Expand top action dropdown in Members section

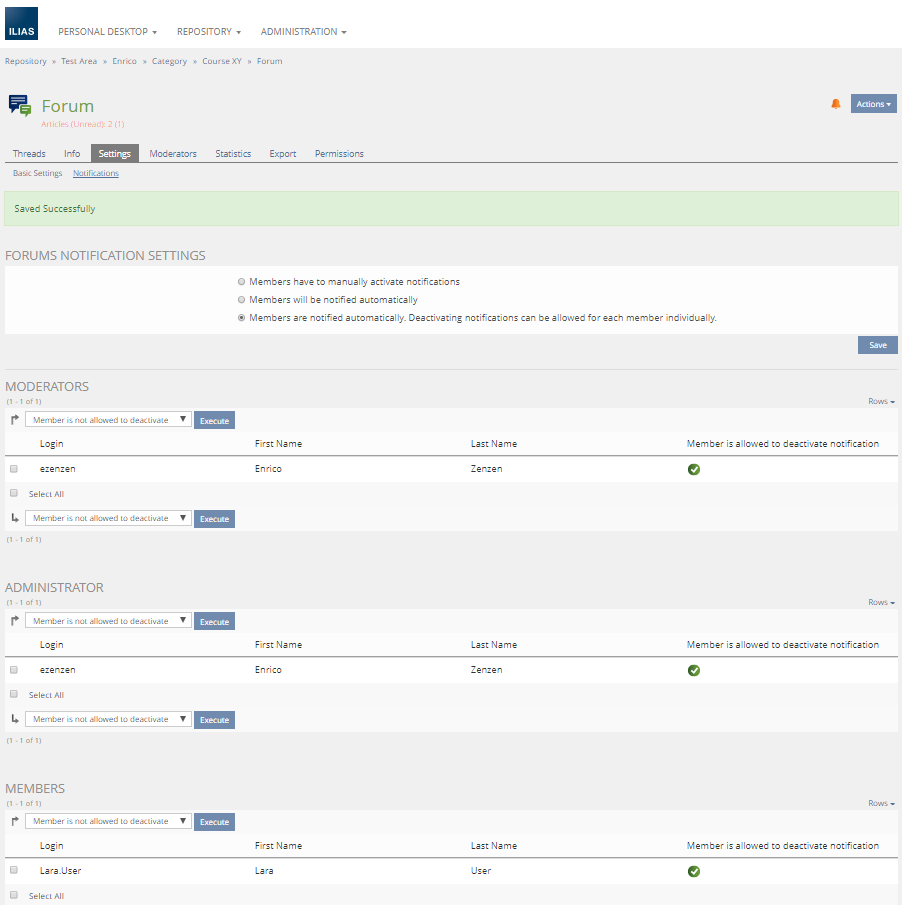click(108, 821)
